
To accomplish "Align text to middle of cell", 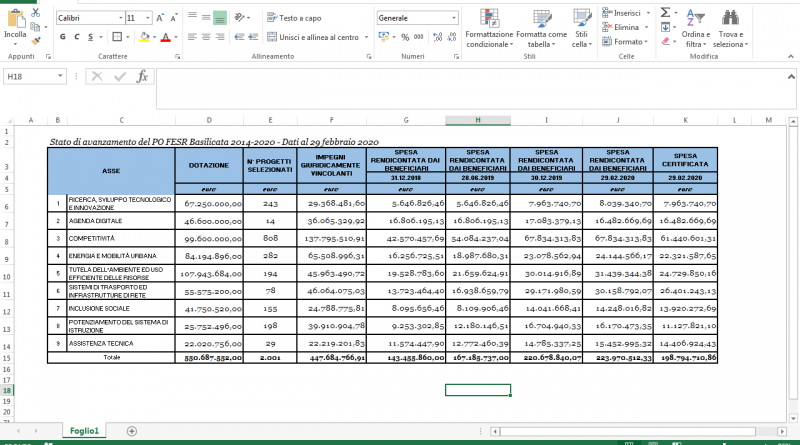I will [206, 17].
